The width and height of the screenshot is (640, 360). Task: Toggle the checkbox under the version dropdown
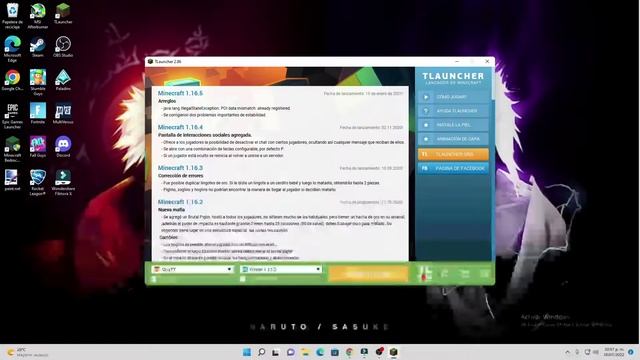(x=243, y=279)
